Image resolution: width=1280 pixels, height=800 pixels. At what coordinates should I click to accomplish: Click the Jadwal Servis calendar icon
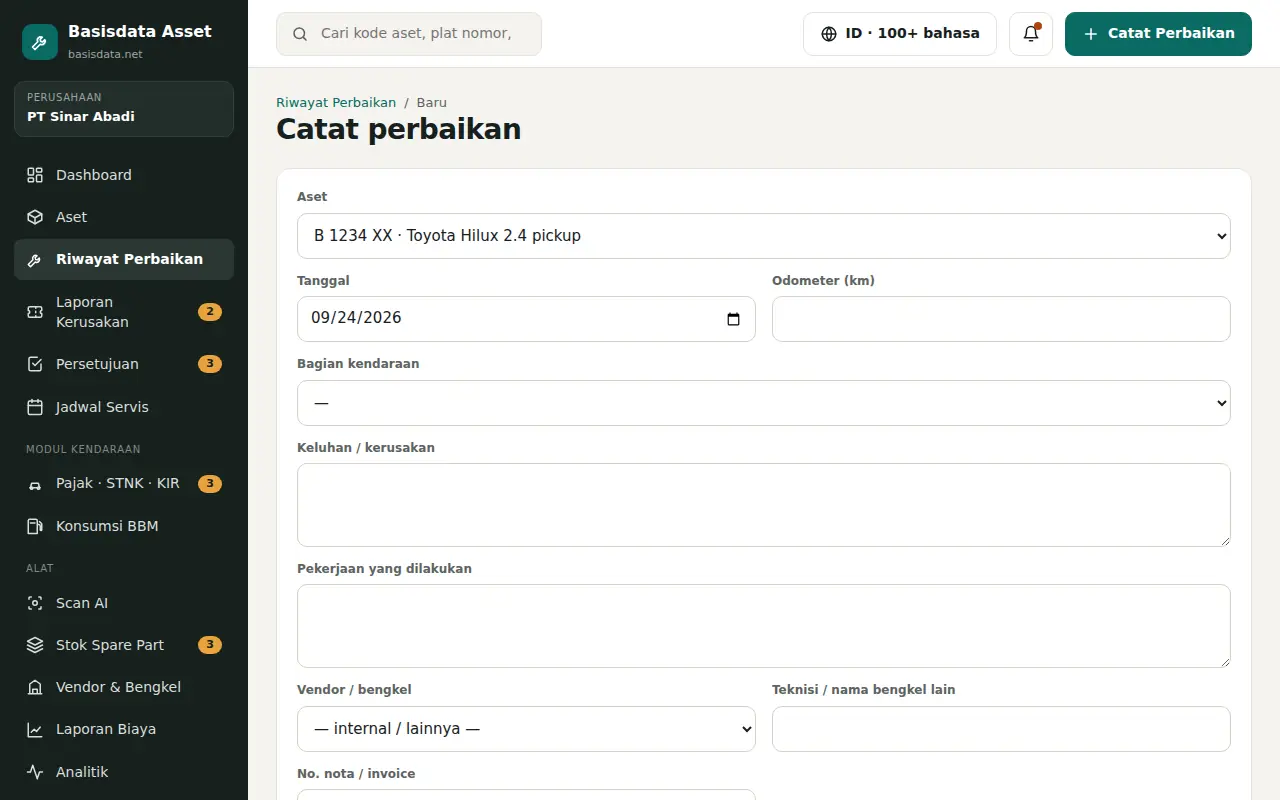click(x=35, y=407)
